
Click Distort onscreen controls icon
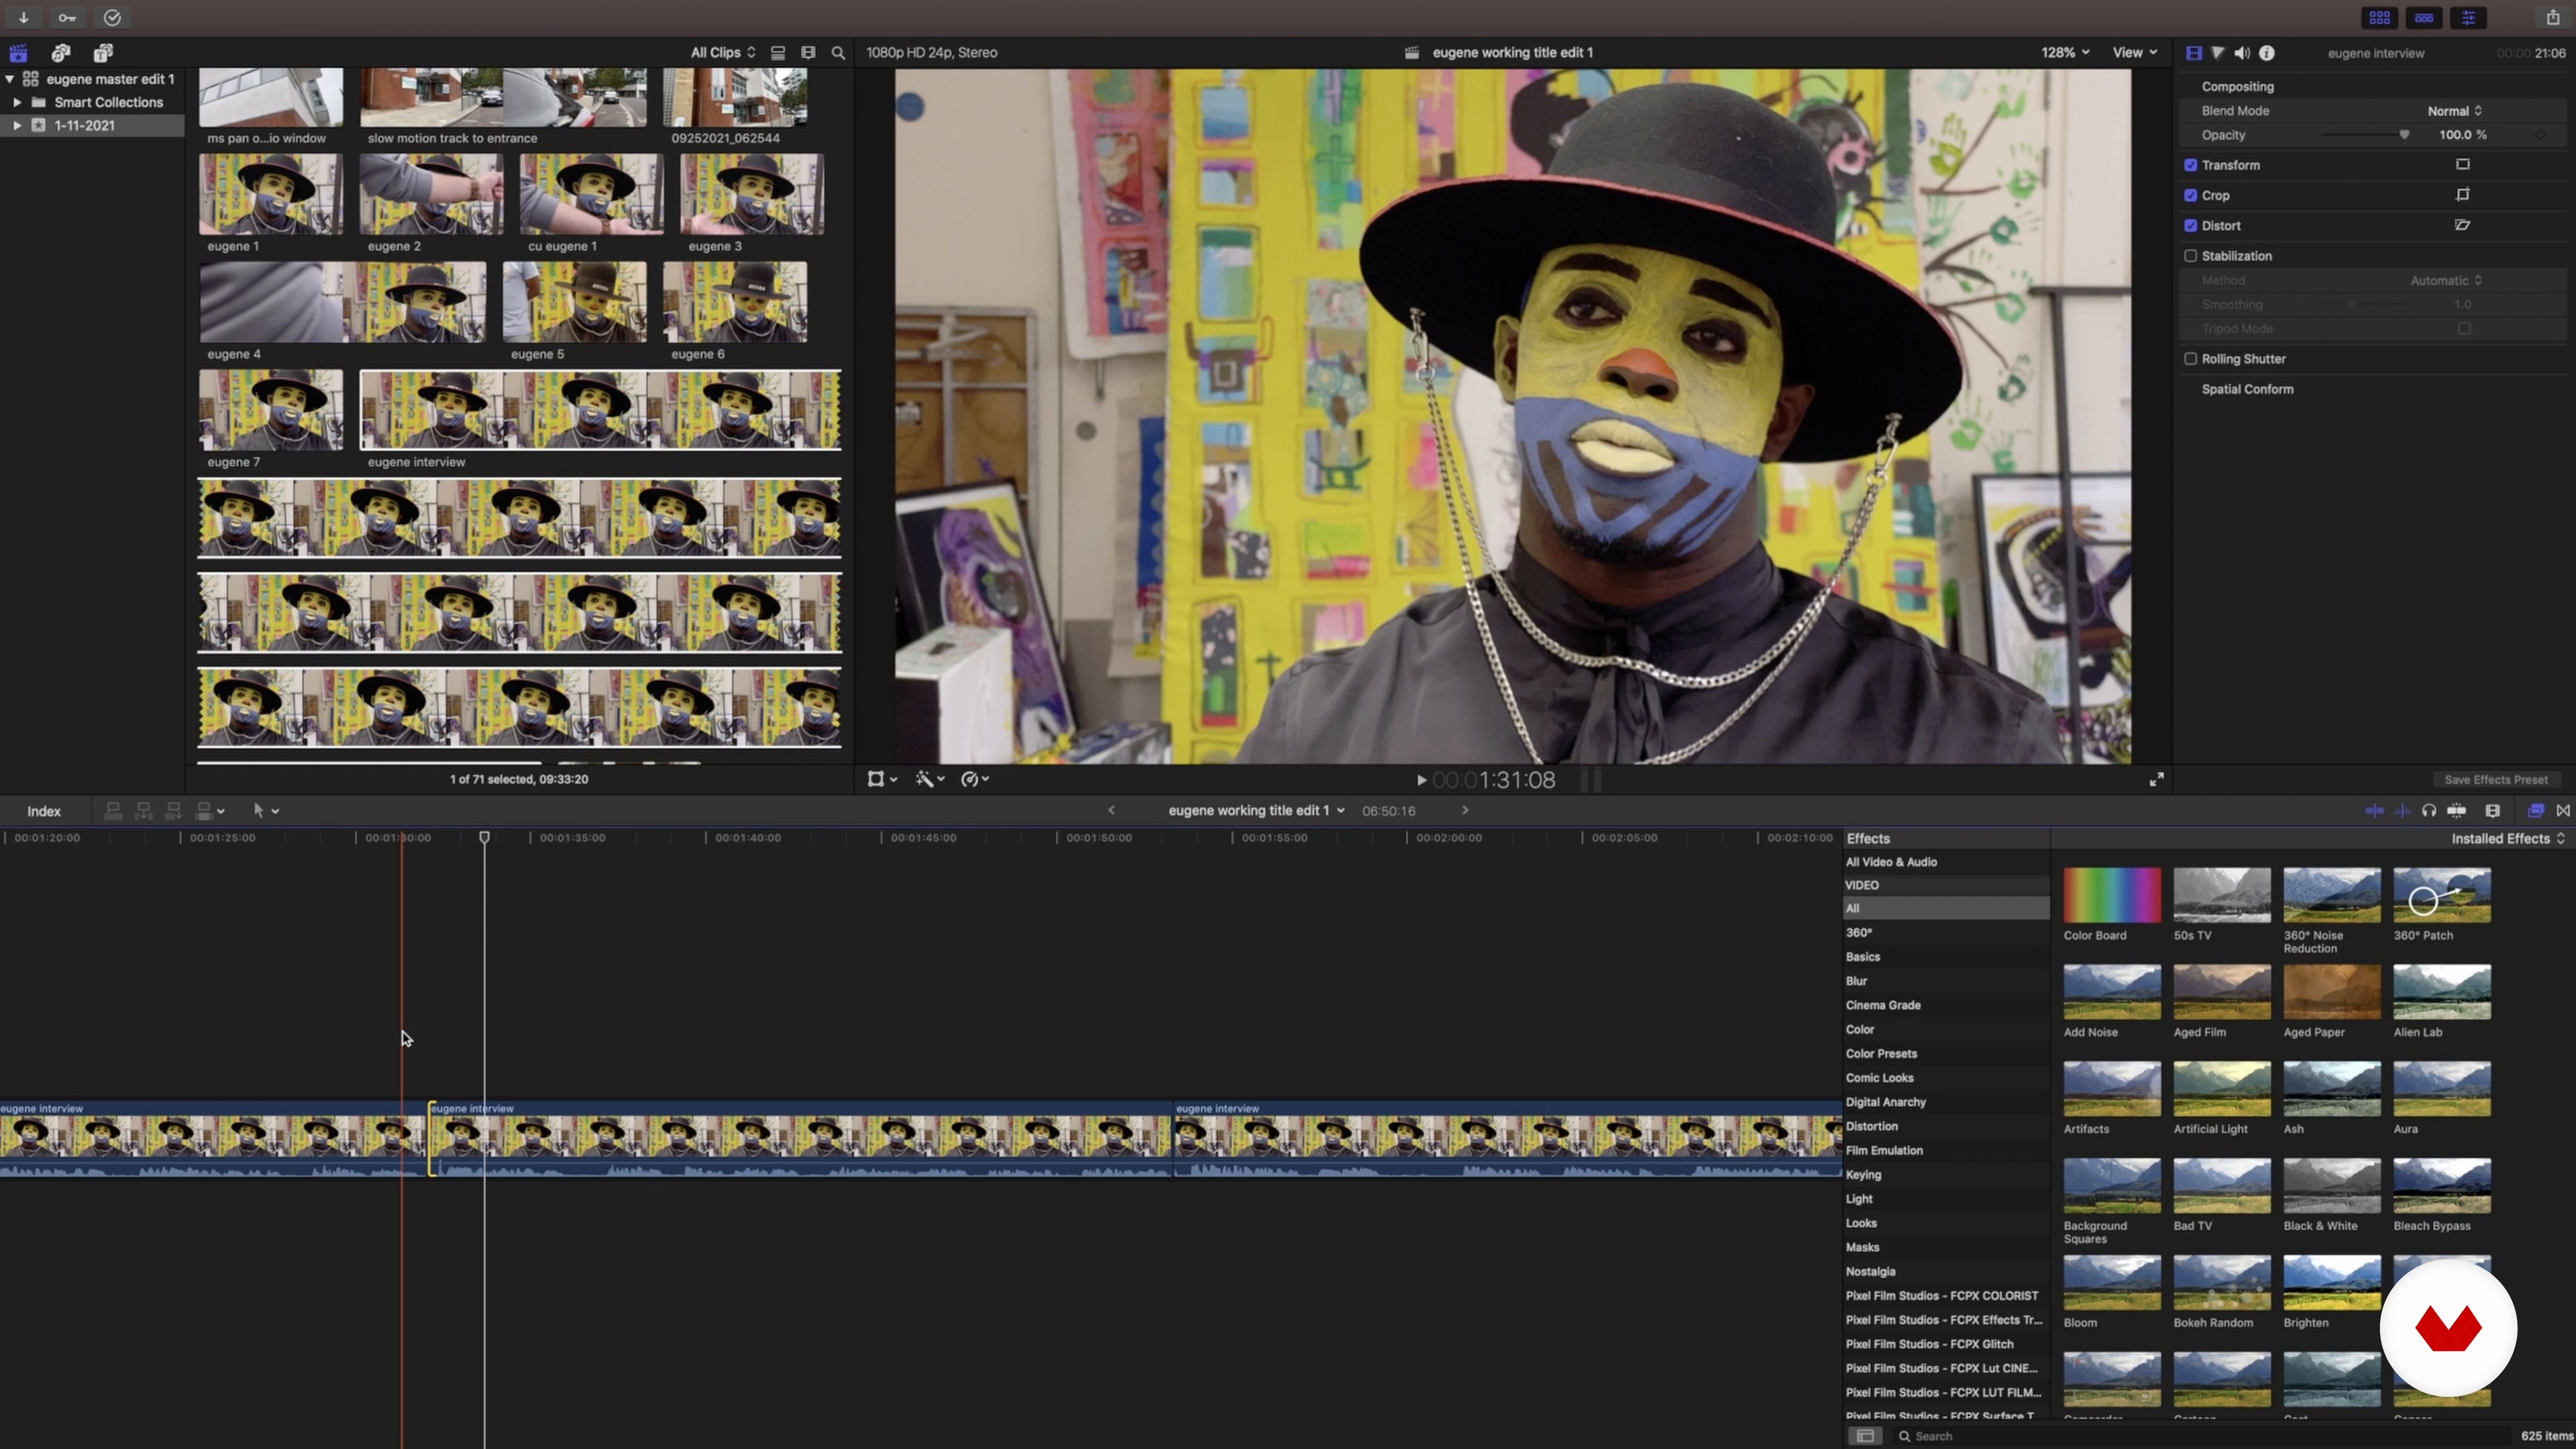2463,226
